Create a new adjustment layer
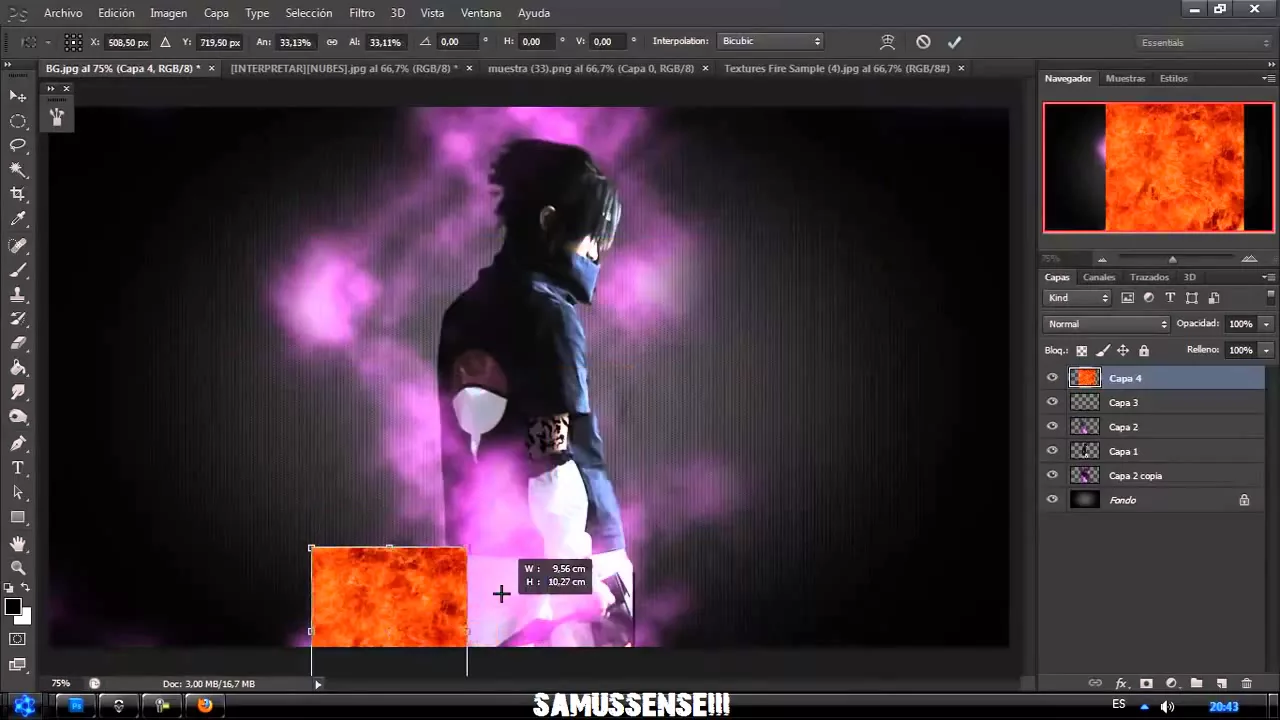The width and height of the screenshot is (1280, 720). pyautogui.click(x=1171, y=684)
